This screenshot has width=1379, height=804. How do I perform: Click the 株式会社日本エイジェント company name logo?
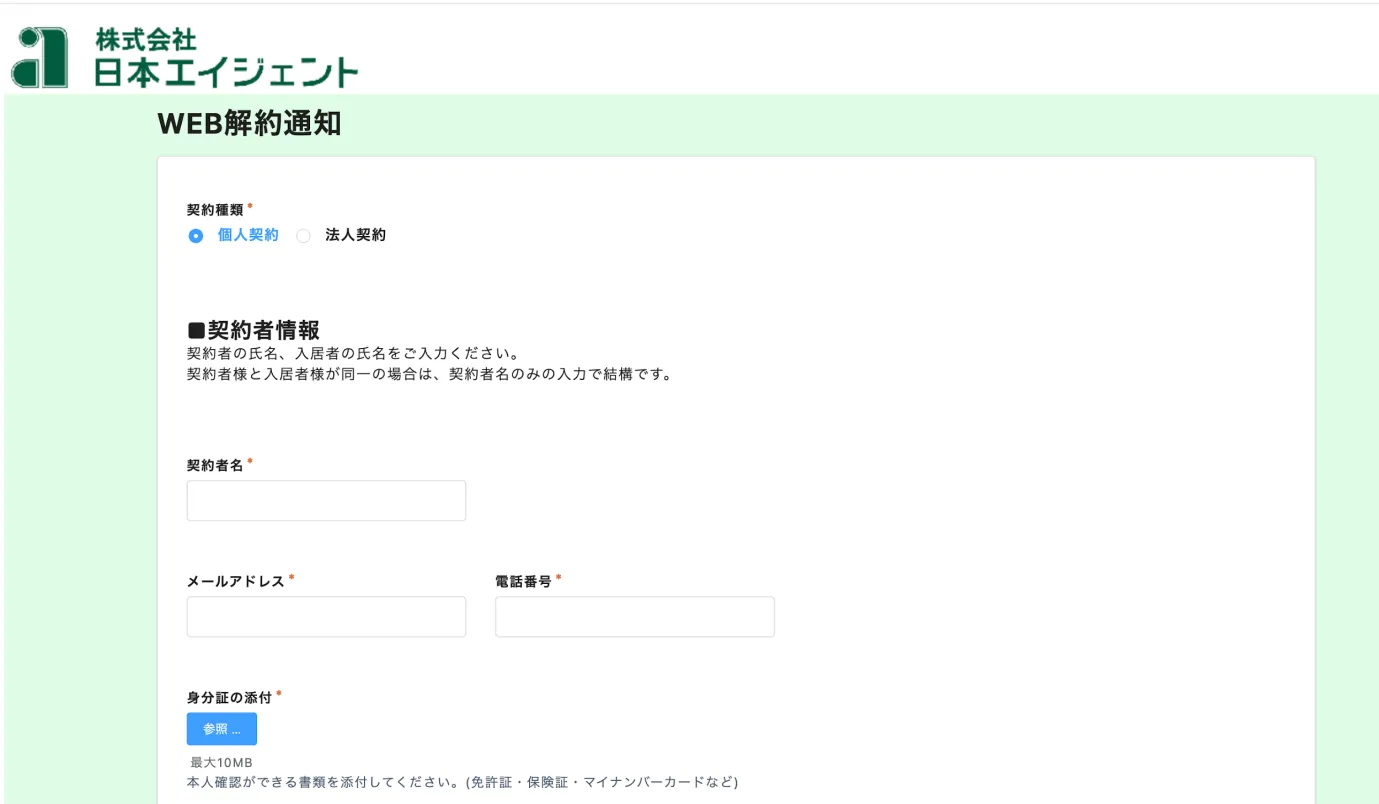[226, 57]
